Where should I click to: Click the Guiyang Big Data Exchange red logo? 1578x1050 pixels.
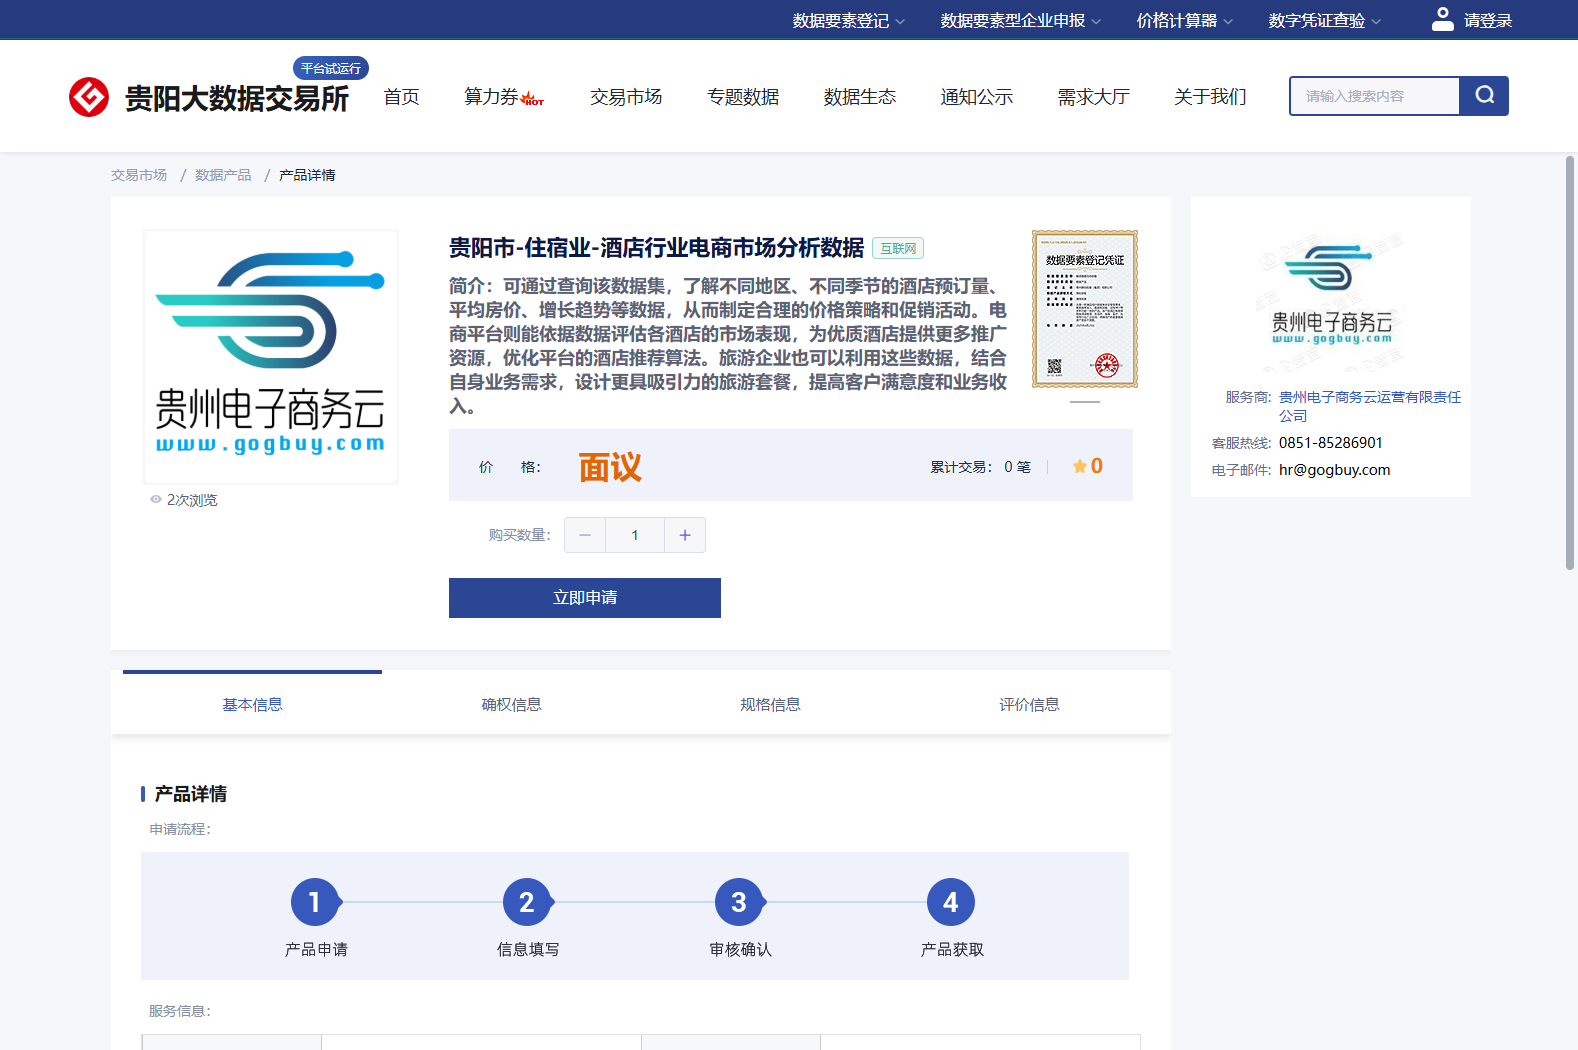click(89, 97)
